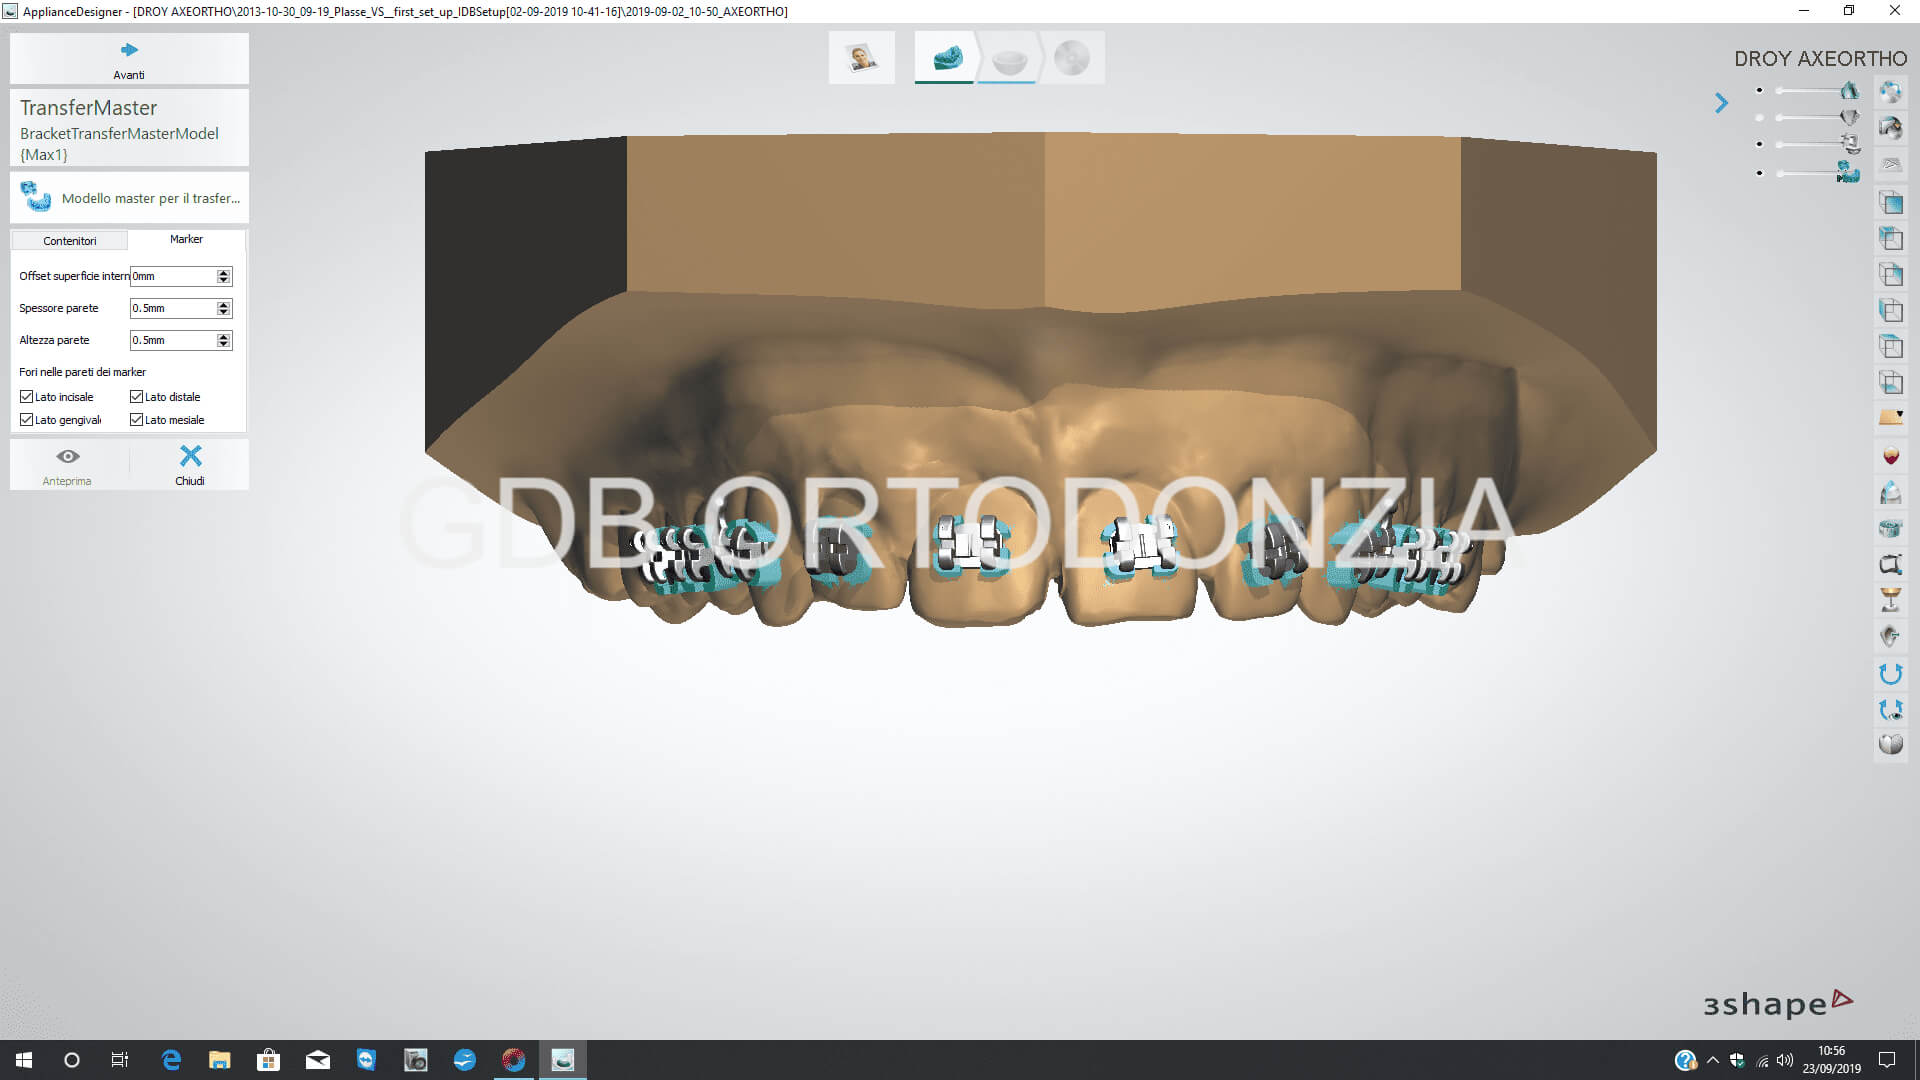Uncheck the Lato incisale checkbox
1920x1080 pixels.
pyautogui.click(x=27, y=397)
